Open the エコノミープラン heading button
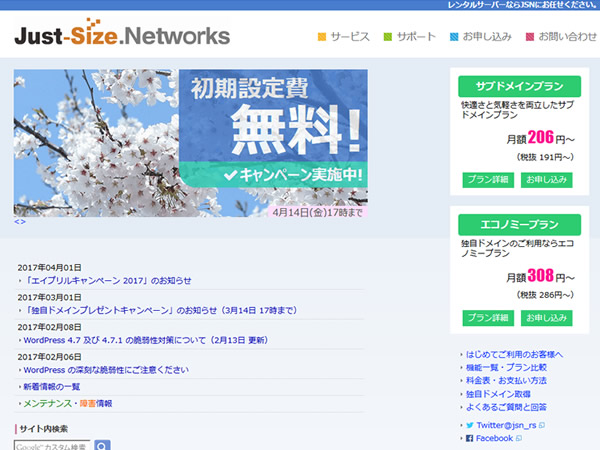Image resolution: width=600 pixels, height=450 pixels. click(x=519, y=225)
